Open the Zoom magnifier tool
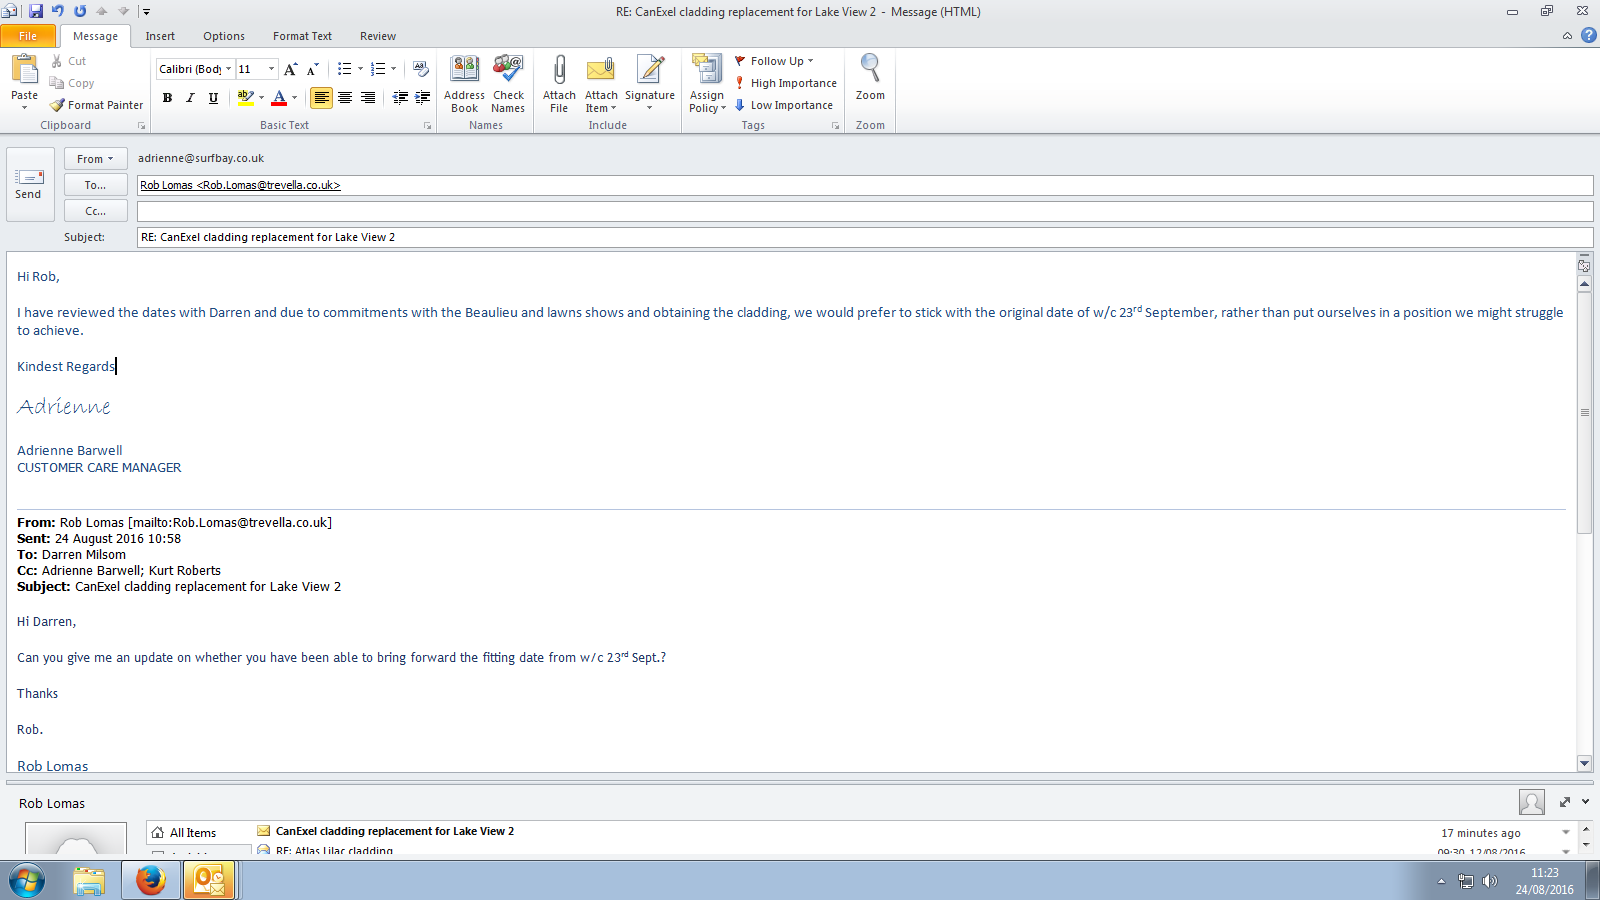The height and width of the screenshot is (900, 1600). (x=870, y=72)
